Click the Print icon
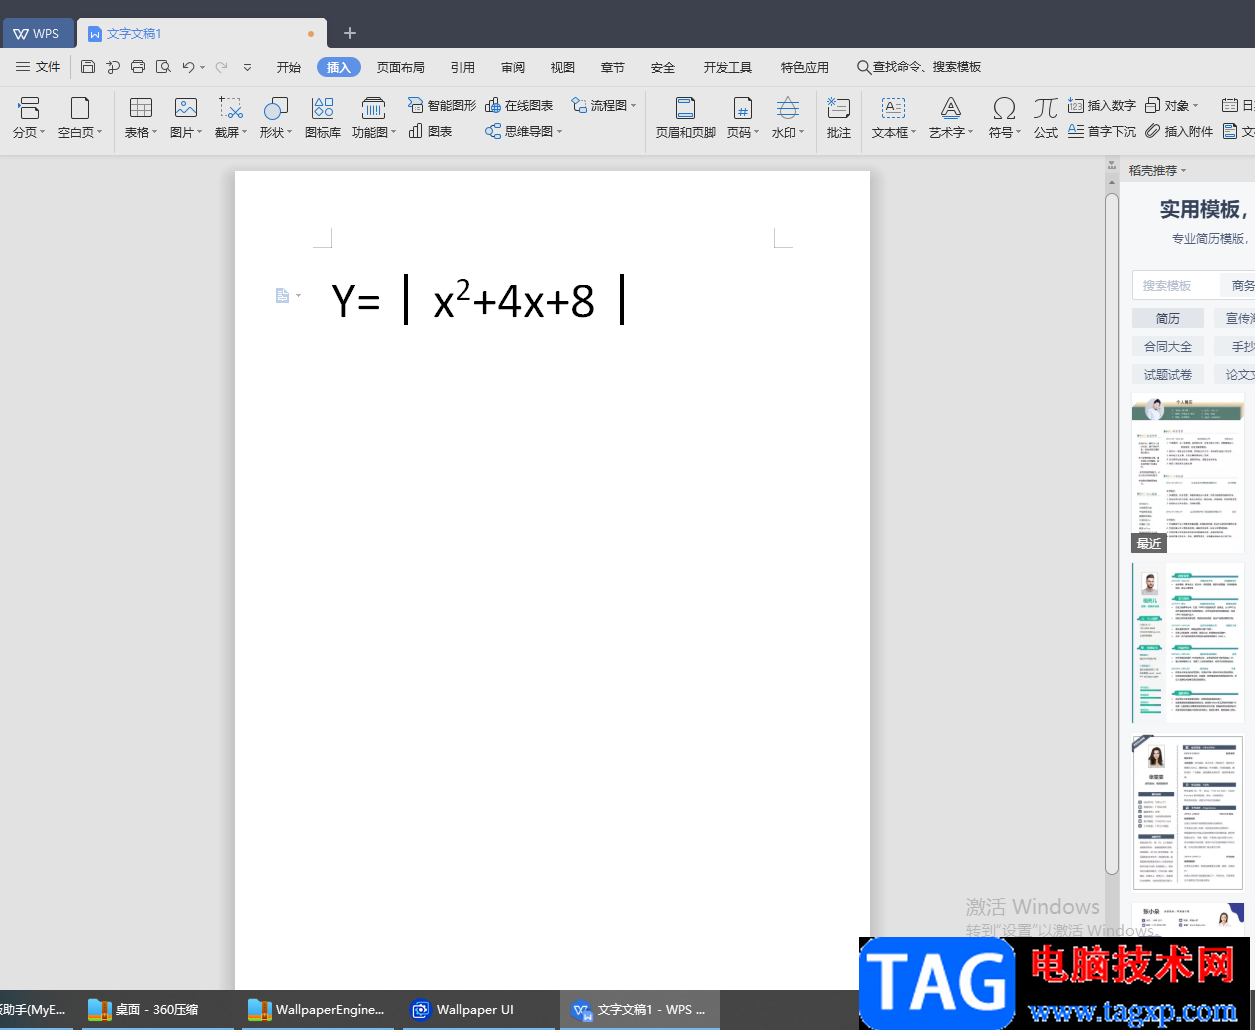 138,67
